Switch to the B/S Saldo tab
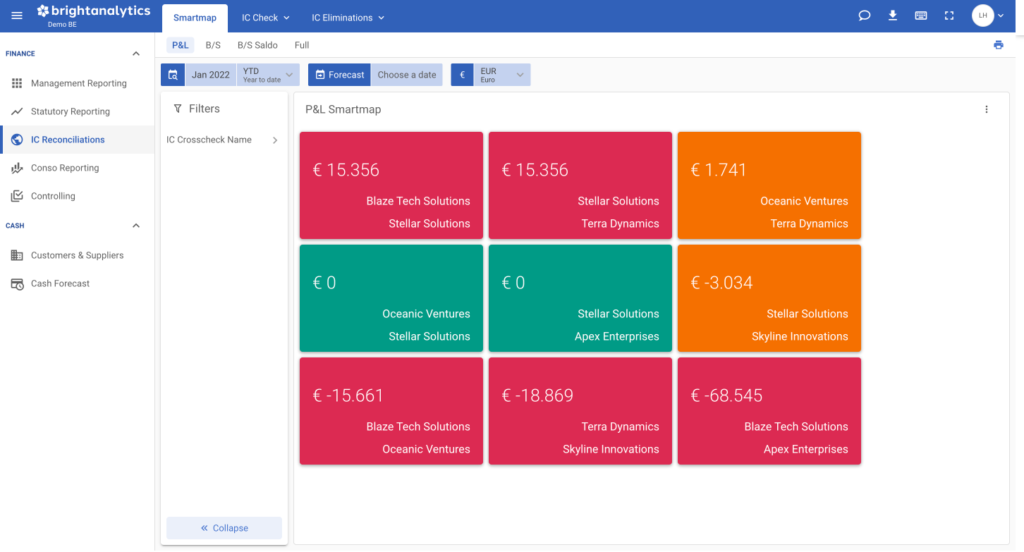Viewport: 1024px width, 552px height. [257, 45]
